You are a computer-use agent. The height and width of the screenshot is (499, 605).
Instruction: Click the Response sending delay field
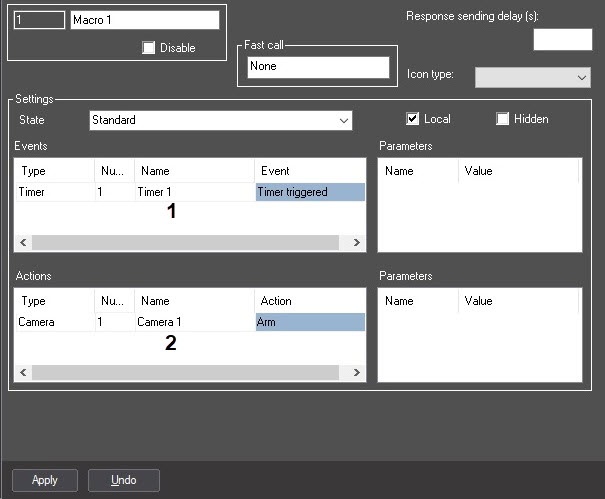563,39
